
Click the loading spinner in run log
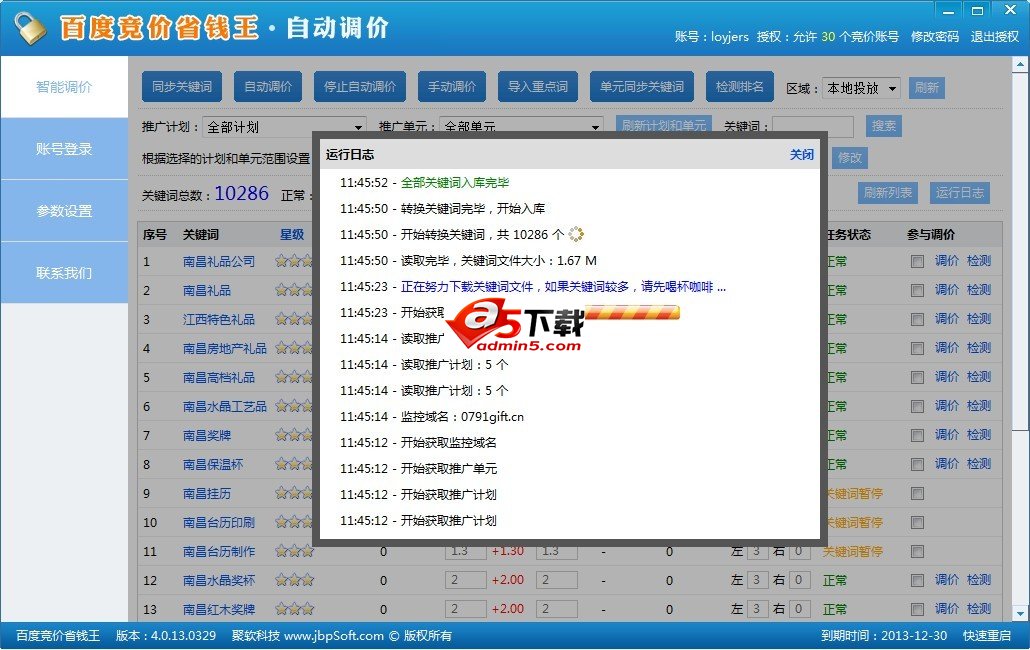pos(576,234)
